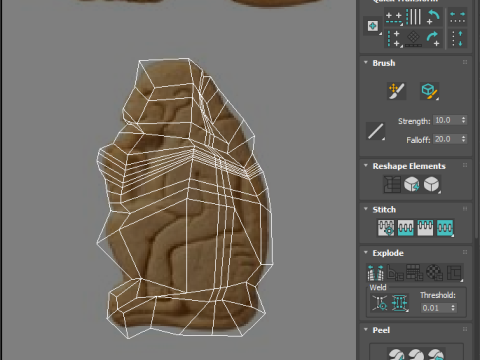Collapse the Reshape Elements rollout
480x360 pixels.
[x=366, y=166]
